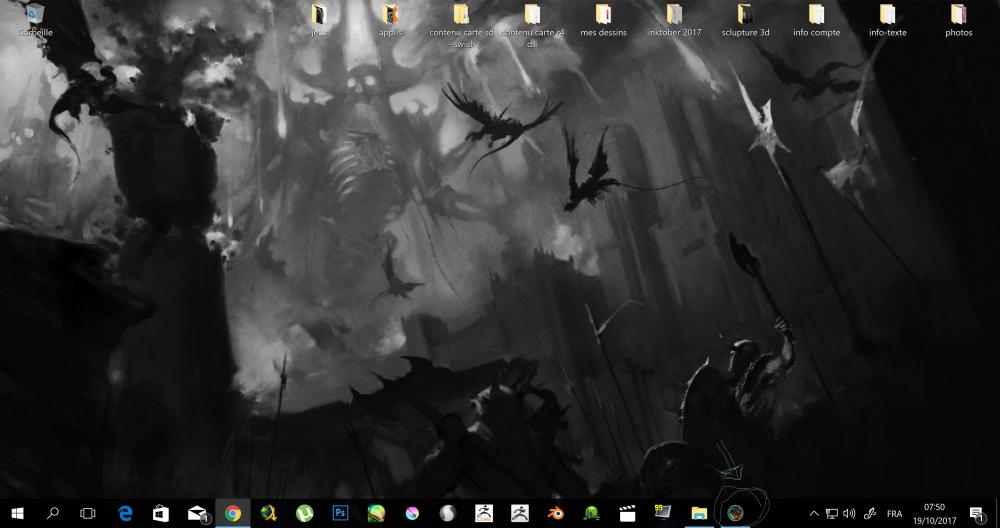Image resolution: width=1000 pixels, height=528 pixels.
Task: Open the clapperboard video app
Action: point(627,513)
